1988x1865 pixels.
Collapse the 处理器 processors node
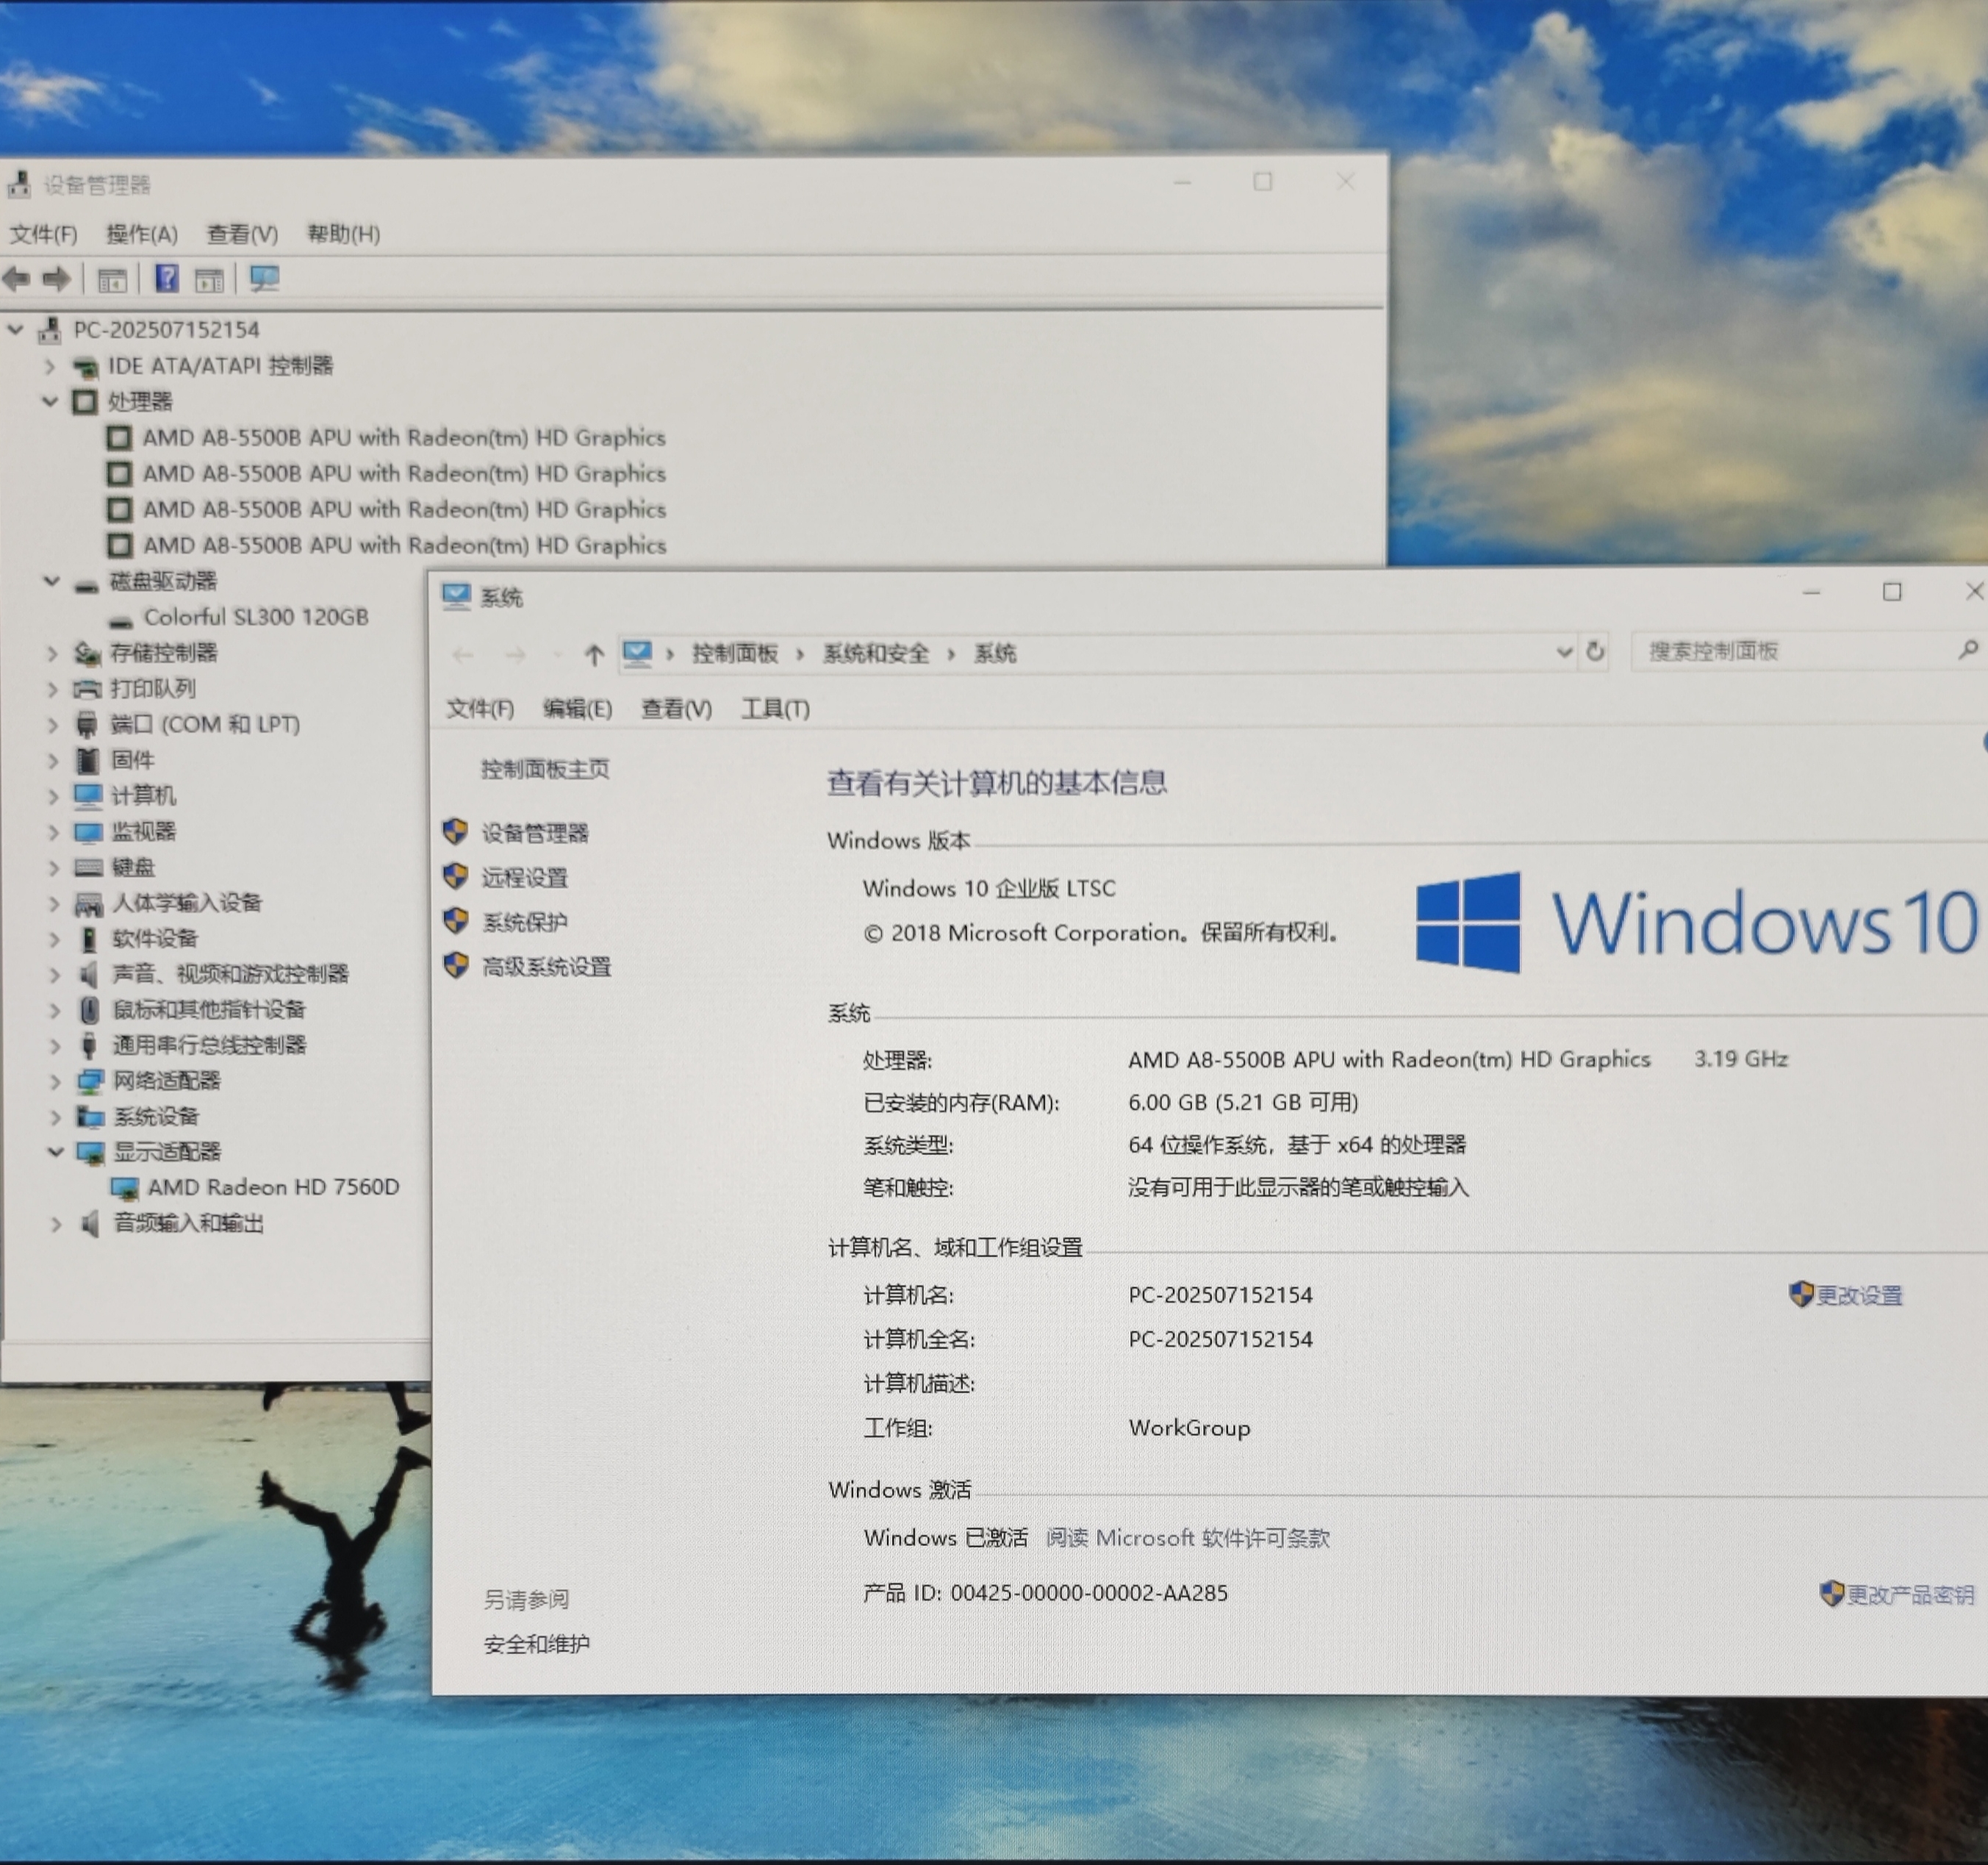[50, 401]
